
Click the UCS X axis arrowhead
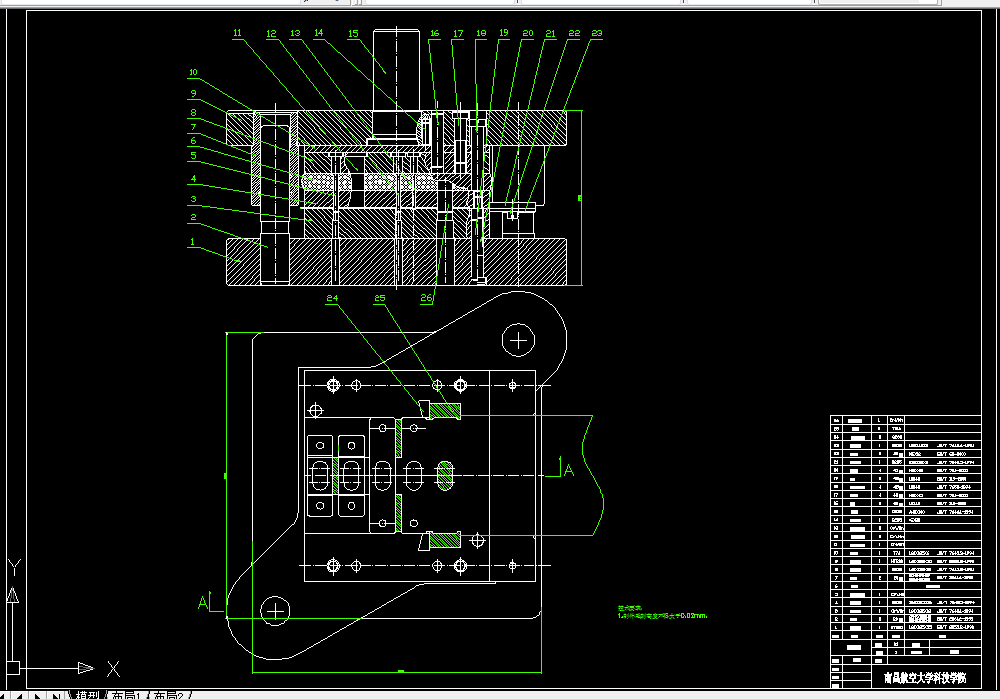click(85, 668)
